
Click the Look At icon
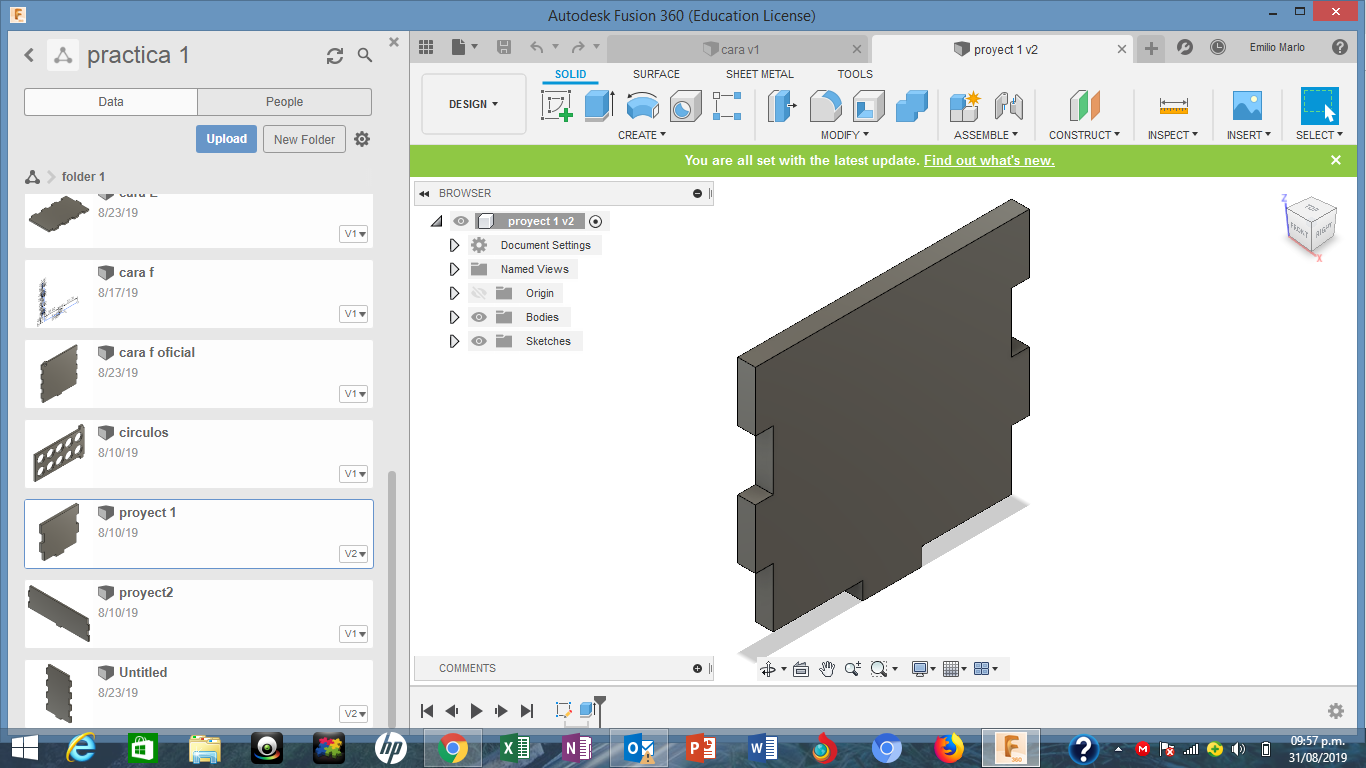[x=800, y=669]
